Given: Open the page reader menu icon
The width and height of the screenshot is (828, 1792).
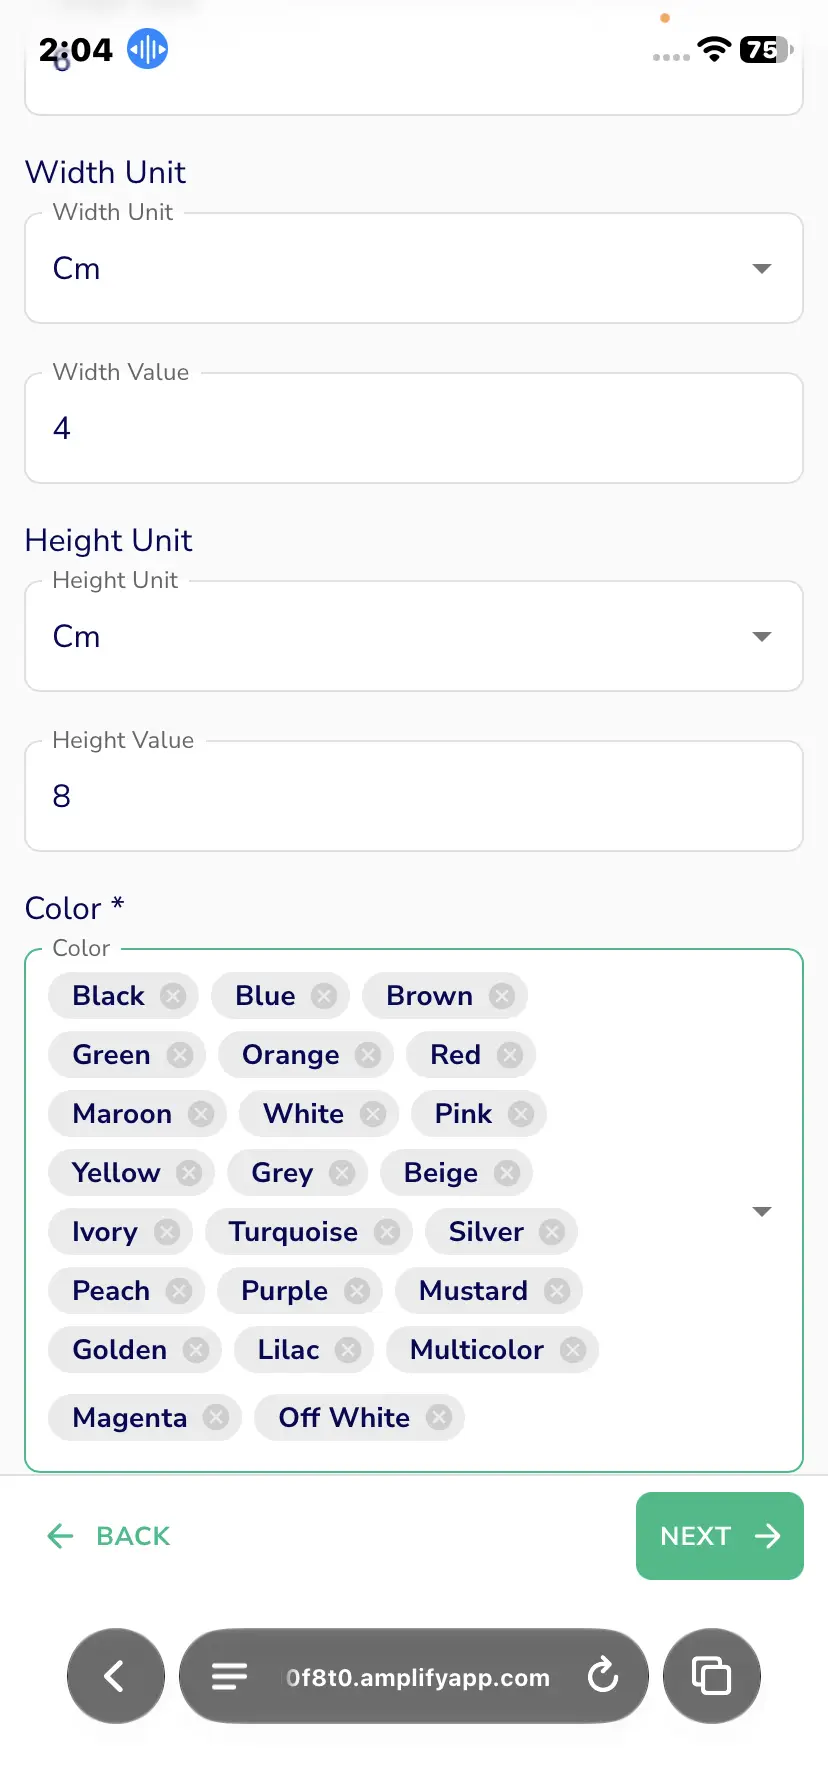Looking at the screenshot, I should pos(229,1676).
